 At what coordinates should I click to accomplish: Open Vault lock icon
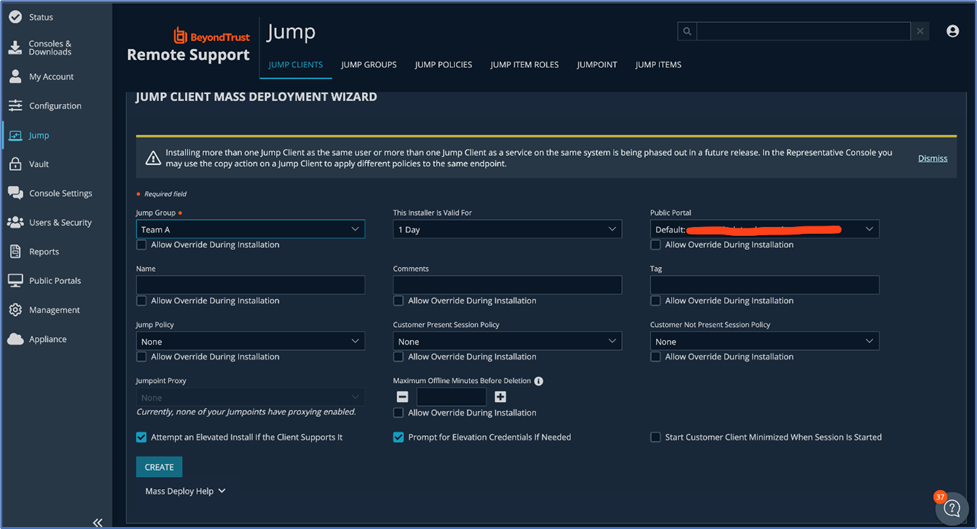[x=15, y=164]
